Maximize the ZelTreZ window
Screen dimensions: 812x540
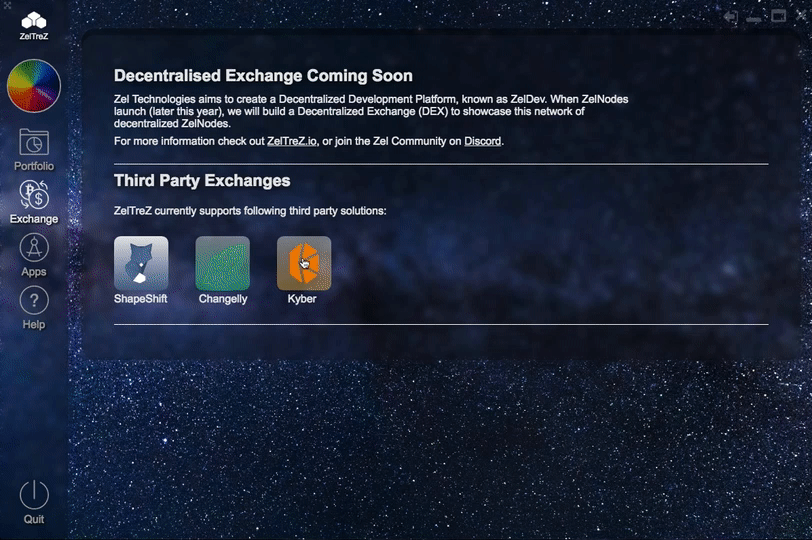tap(778, 16)
